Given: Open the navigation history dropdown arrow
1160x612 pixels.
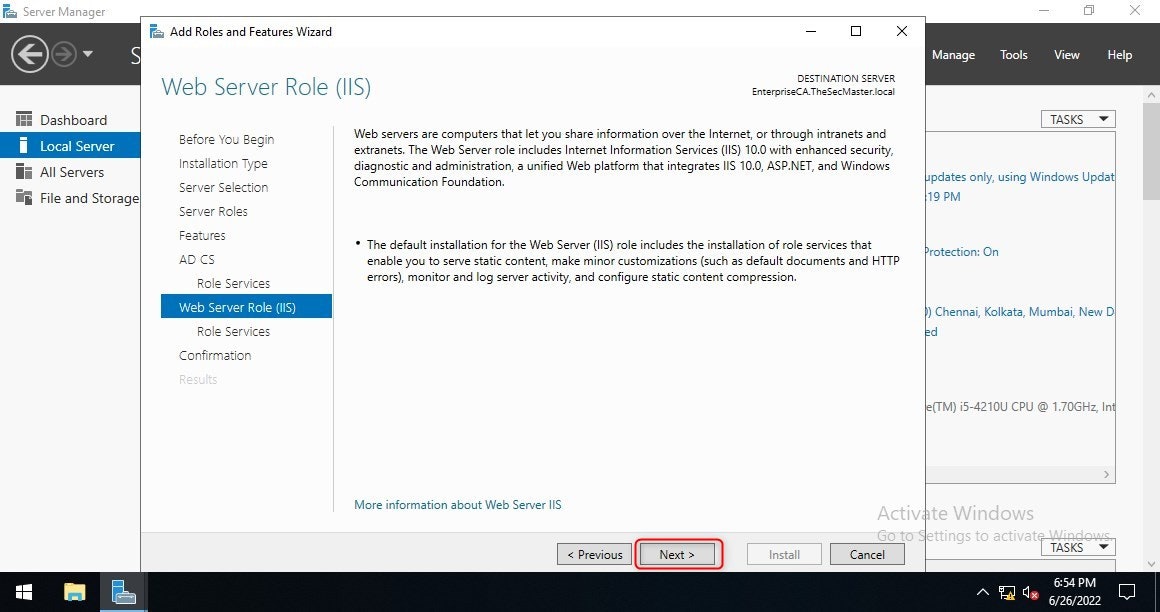Looking at the screenshot, I should [88, 54].
